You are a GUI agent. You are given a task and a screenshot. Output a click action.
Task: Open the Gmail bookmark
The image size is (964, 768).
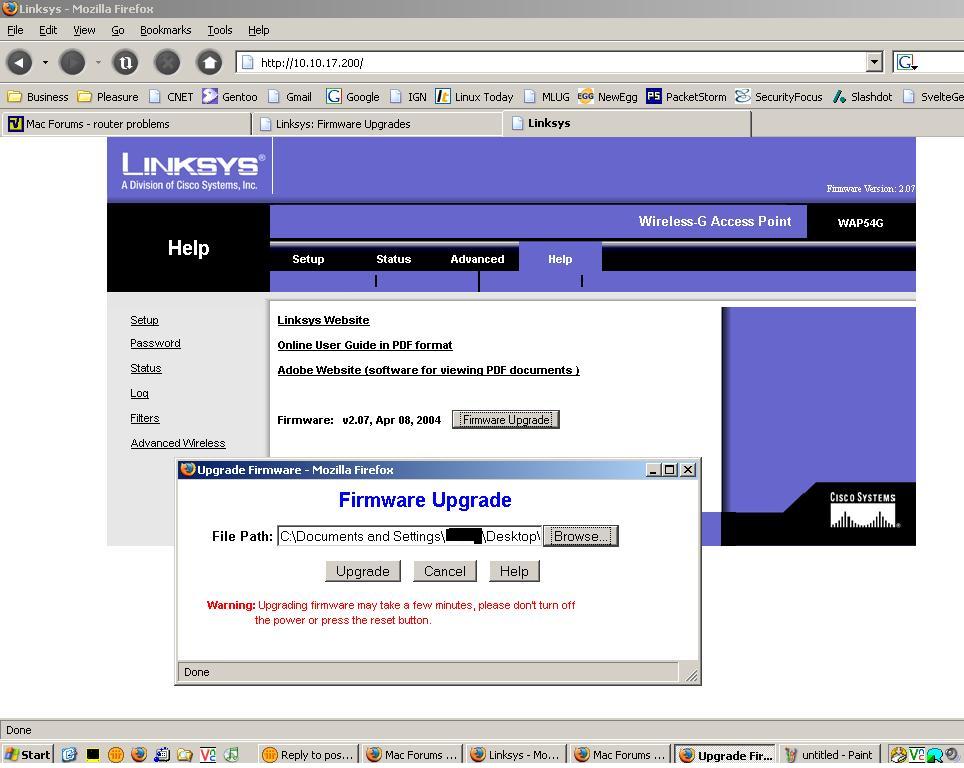(x=290, y=97)
